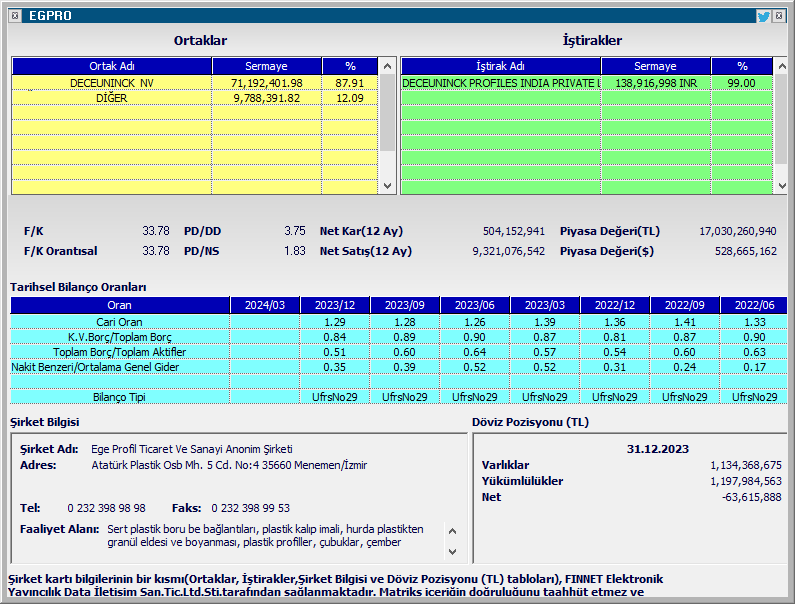This screenshot has width=795, height=604.
Task: Click Yükümlülükler value 1,197,984,563
Action: point(746,481)
